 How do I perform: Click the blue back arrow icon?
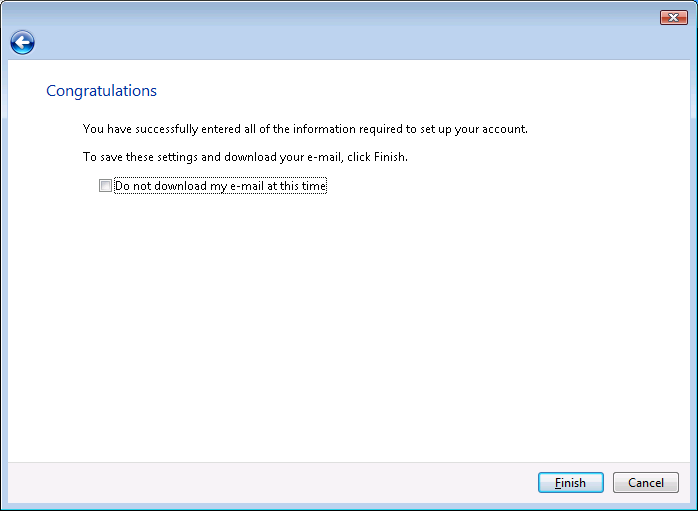pos(22,42)
